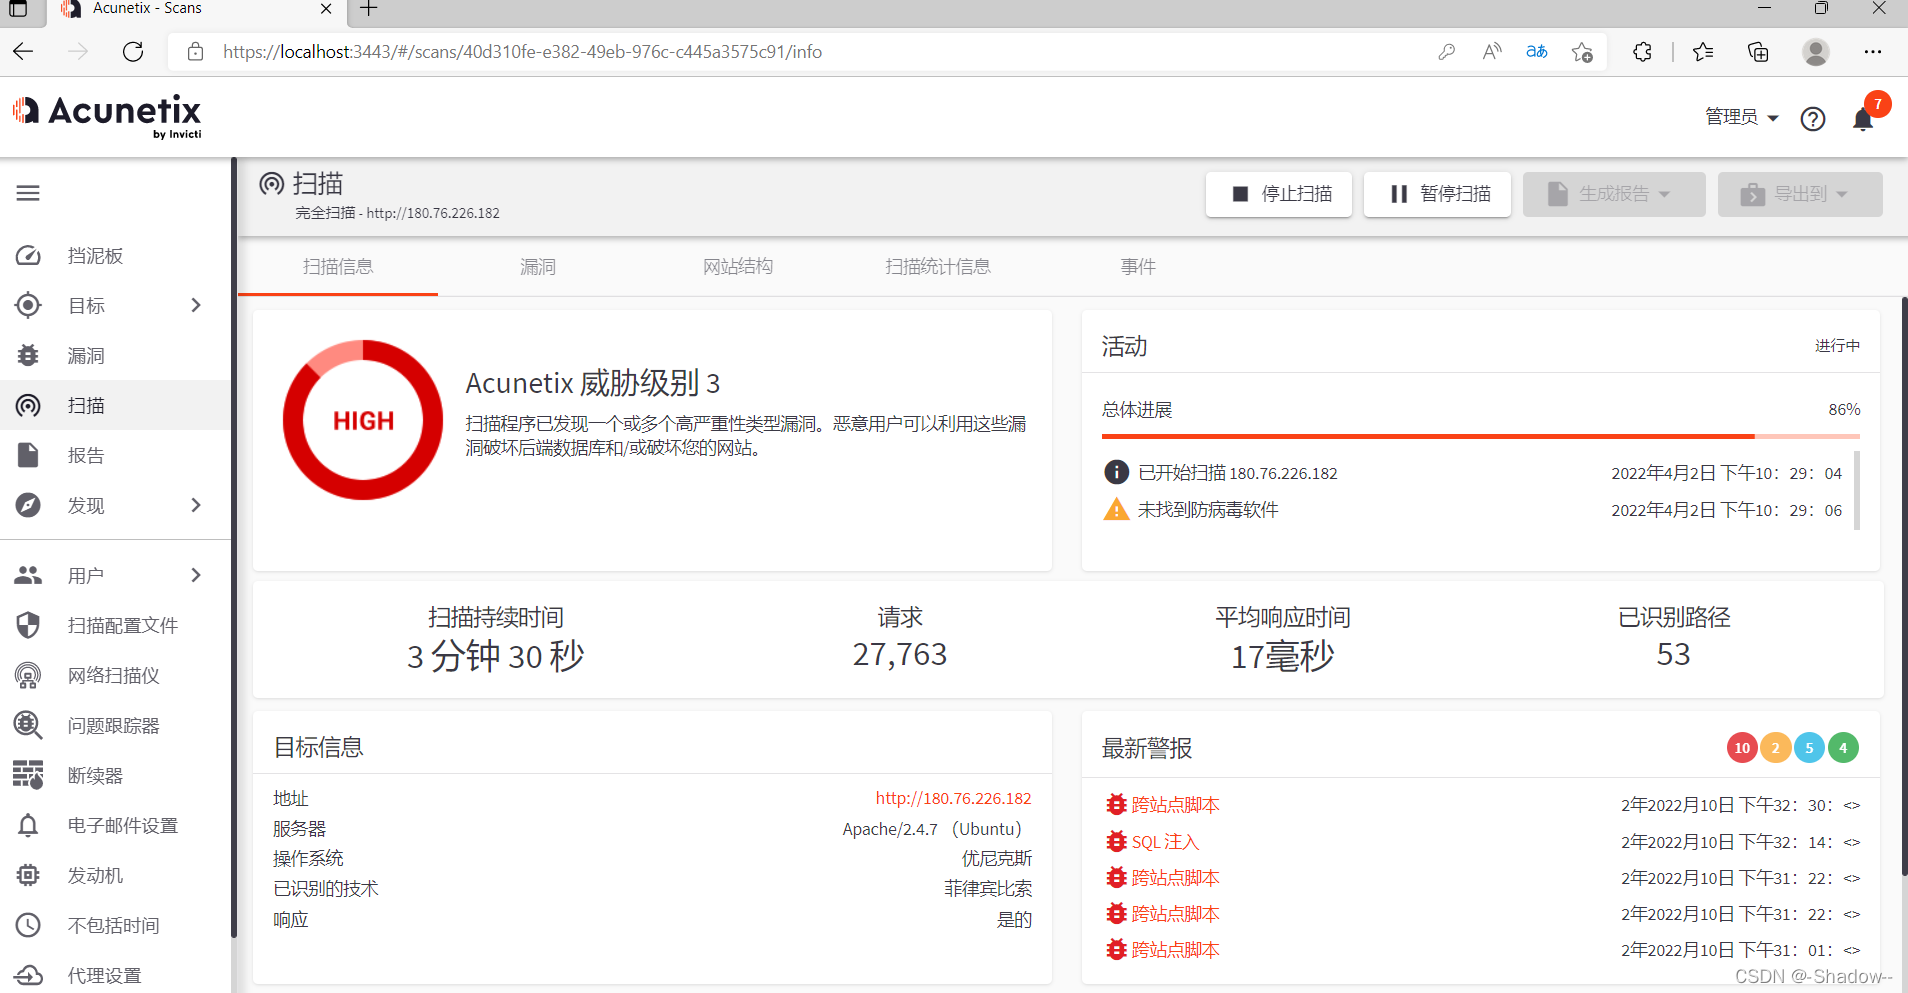Click the 总体进展 progress bar

[x=1481, y=436]
